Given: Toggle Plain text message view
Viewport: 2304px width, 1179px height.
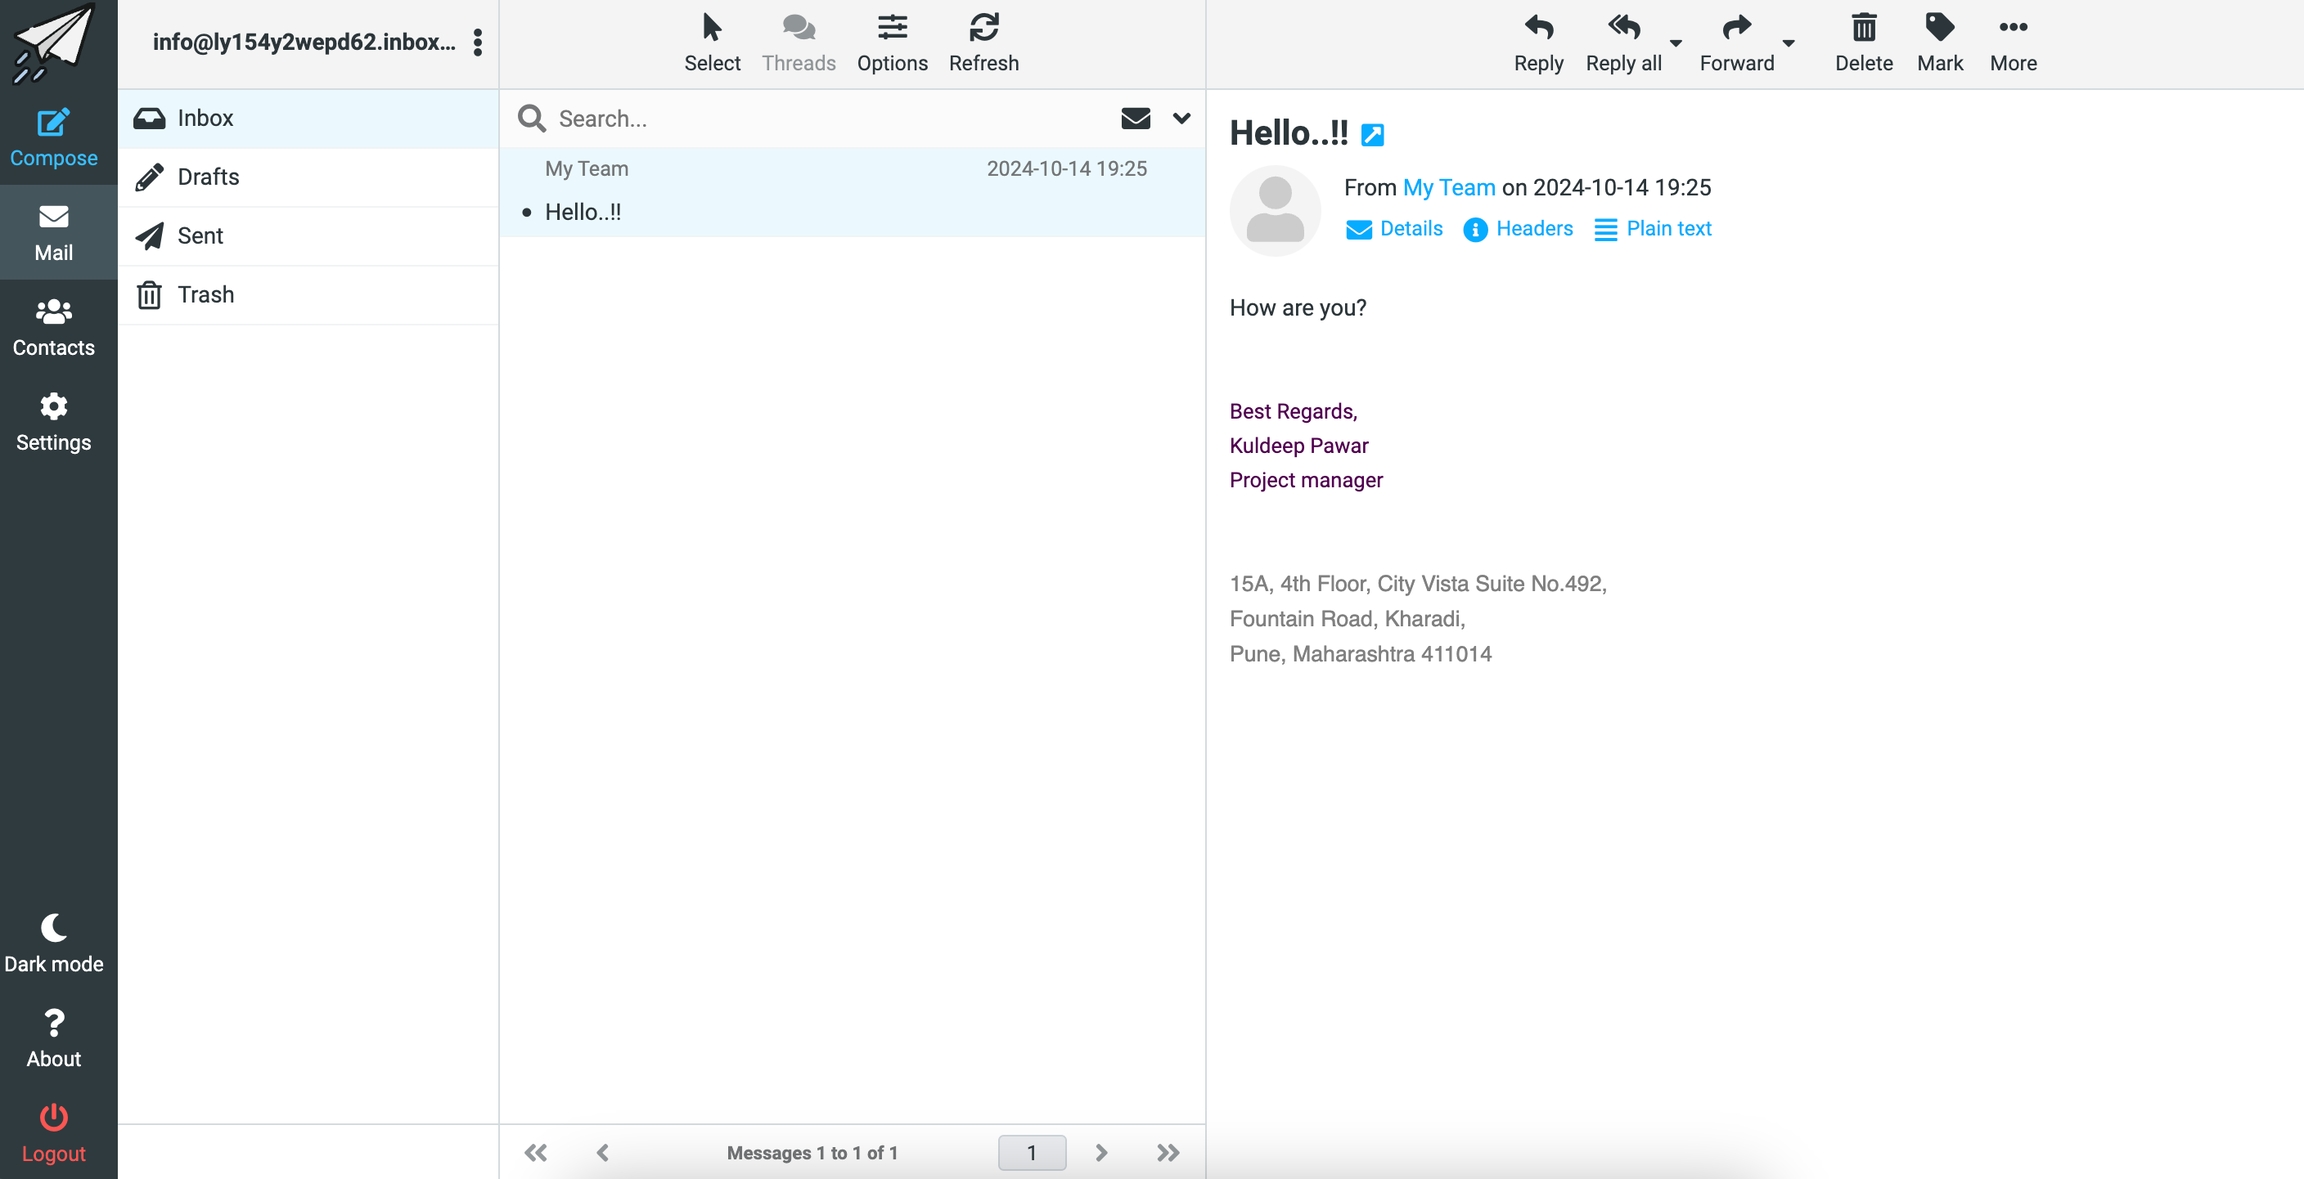Looking at the screenshot, I should point(1653,229).
